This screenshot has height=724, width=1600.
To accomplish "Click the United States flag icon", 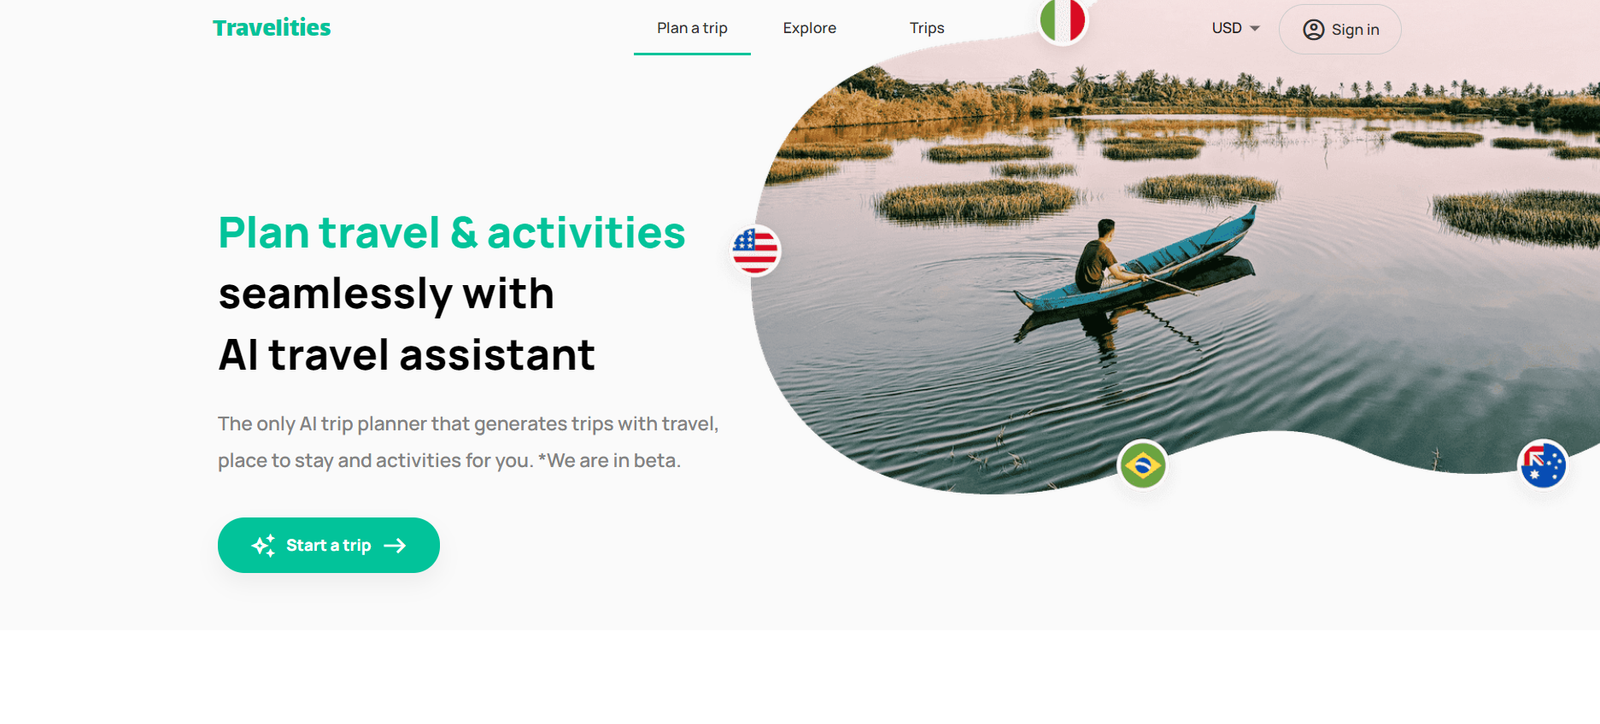I will click(x=755, y=251).
